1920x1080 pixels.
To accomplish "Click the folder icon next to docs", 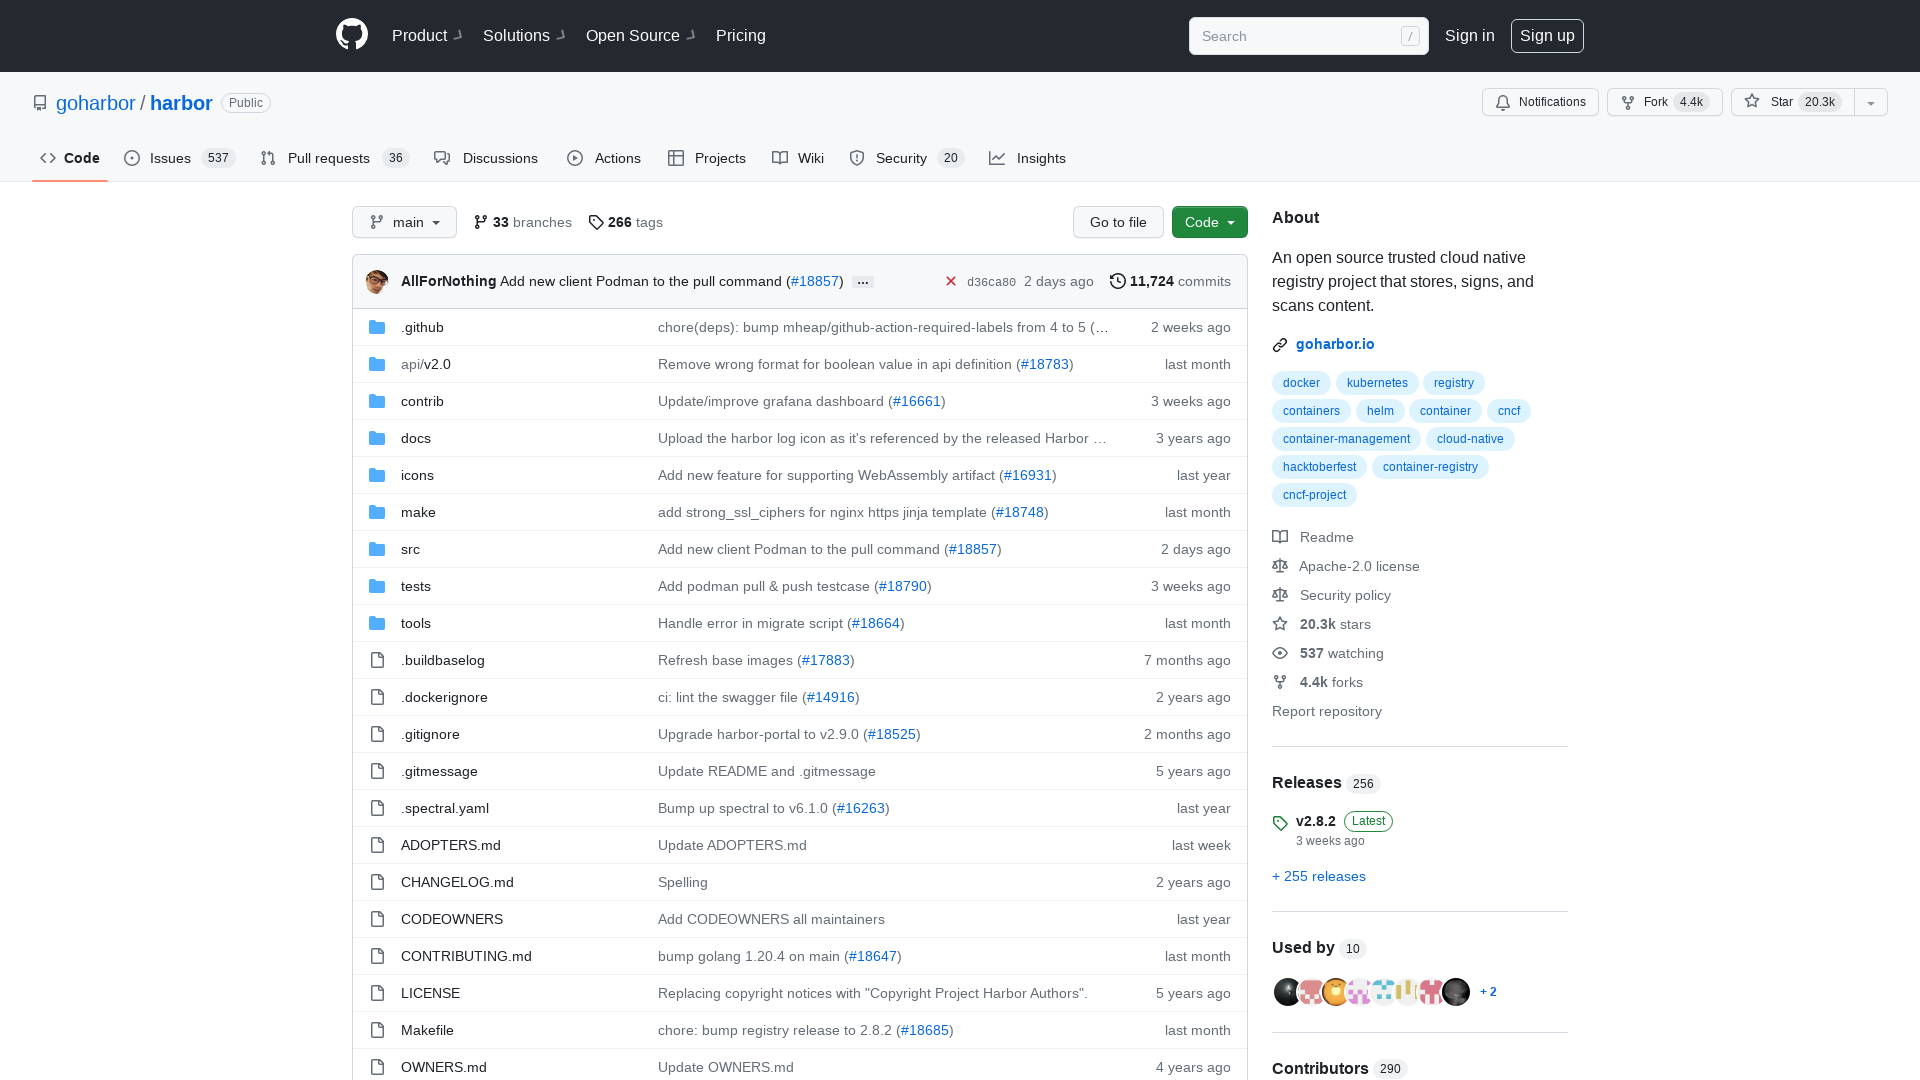I will click(x=377, y=438).
